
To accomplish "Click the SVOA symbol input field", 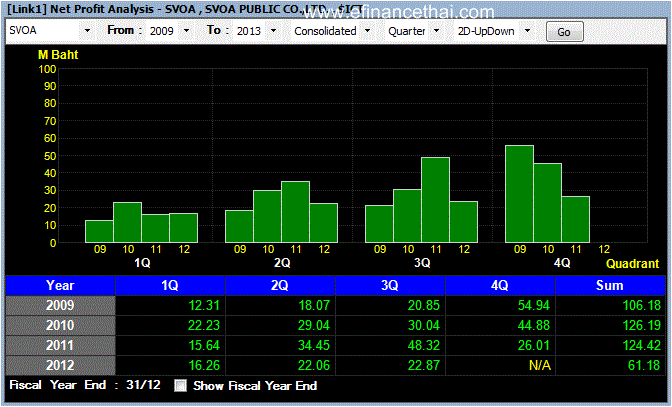I will pyautogui.click(x=44, y=31).
